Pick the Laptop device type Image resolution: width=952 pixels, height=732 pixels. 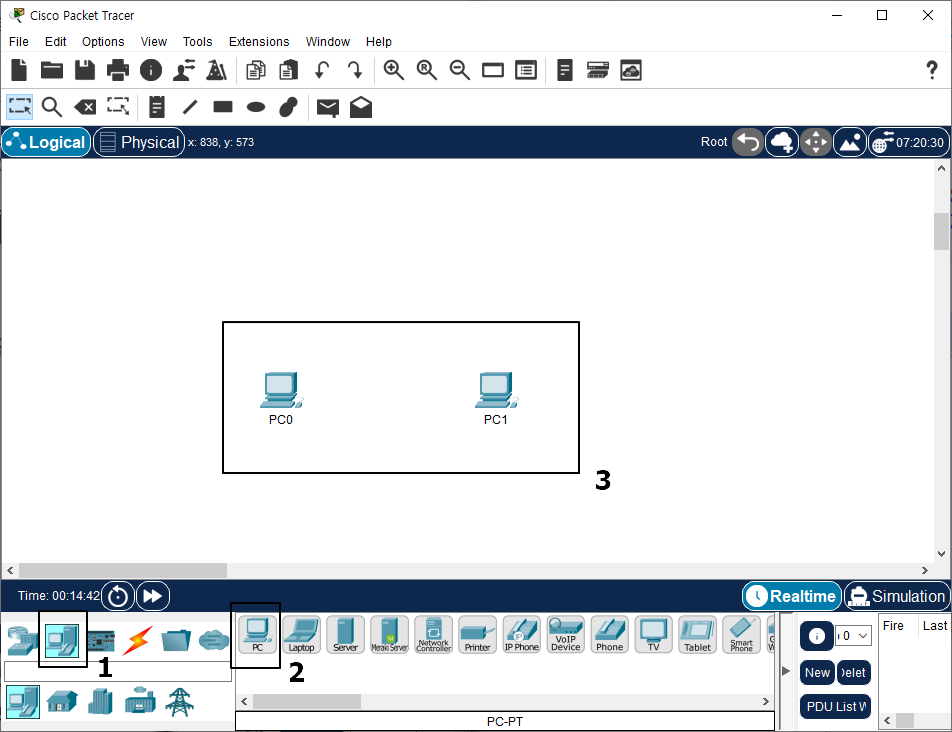click(x=302, y=634)
